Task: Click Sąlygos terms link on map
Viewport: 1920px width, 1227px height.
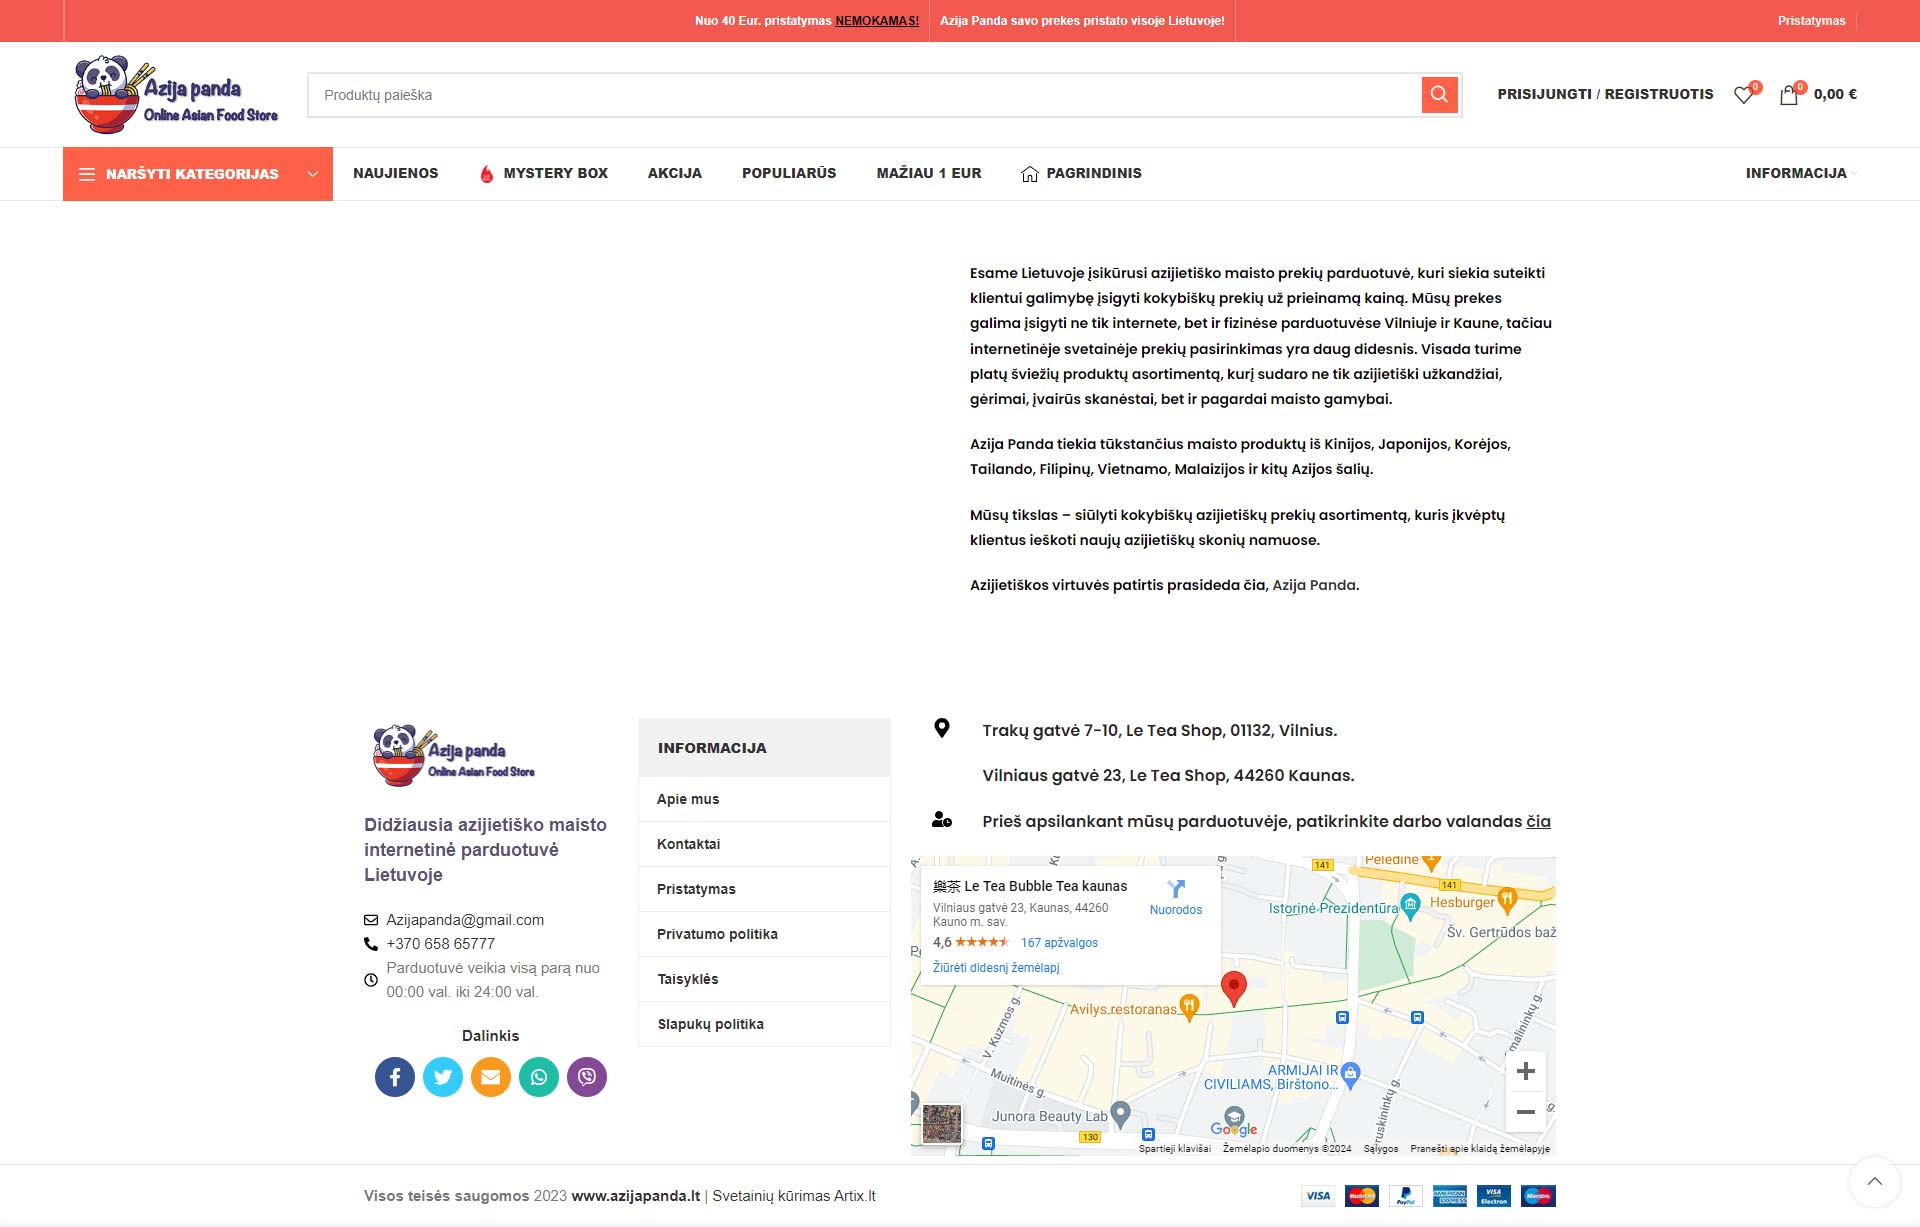Action: (x=1381, y=1149)
